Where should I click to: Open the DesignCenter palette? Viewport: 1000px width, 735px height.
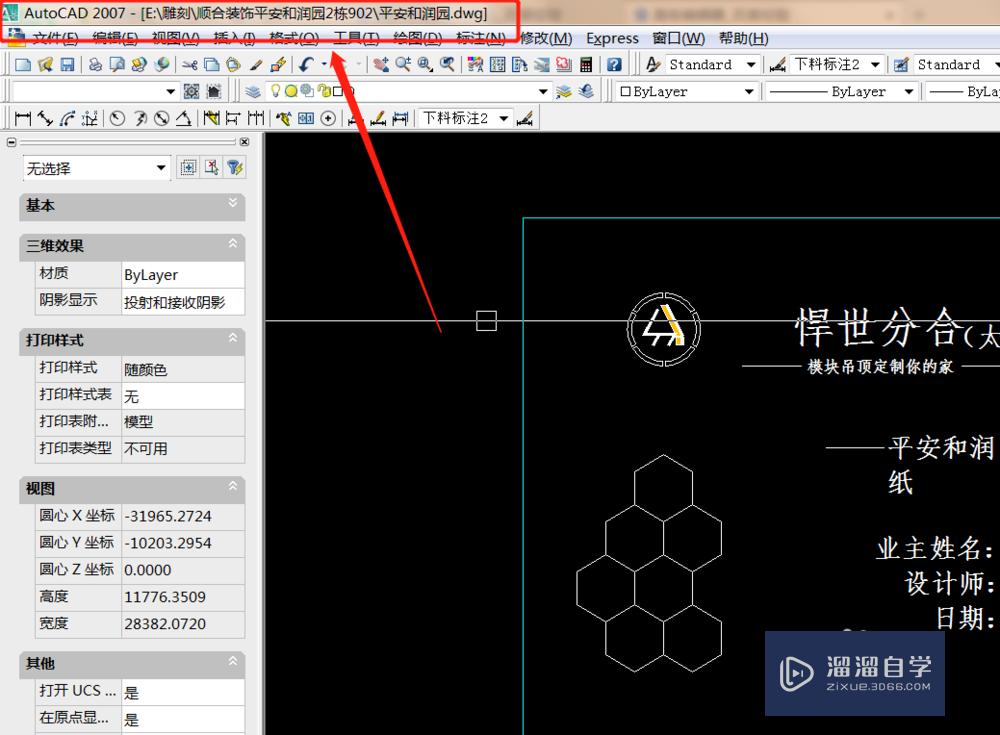tap(496, 64)
